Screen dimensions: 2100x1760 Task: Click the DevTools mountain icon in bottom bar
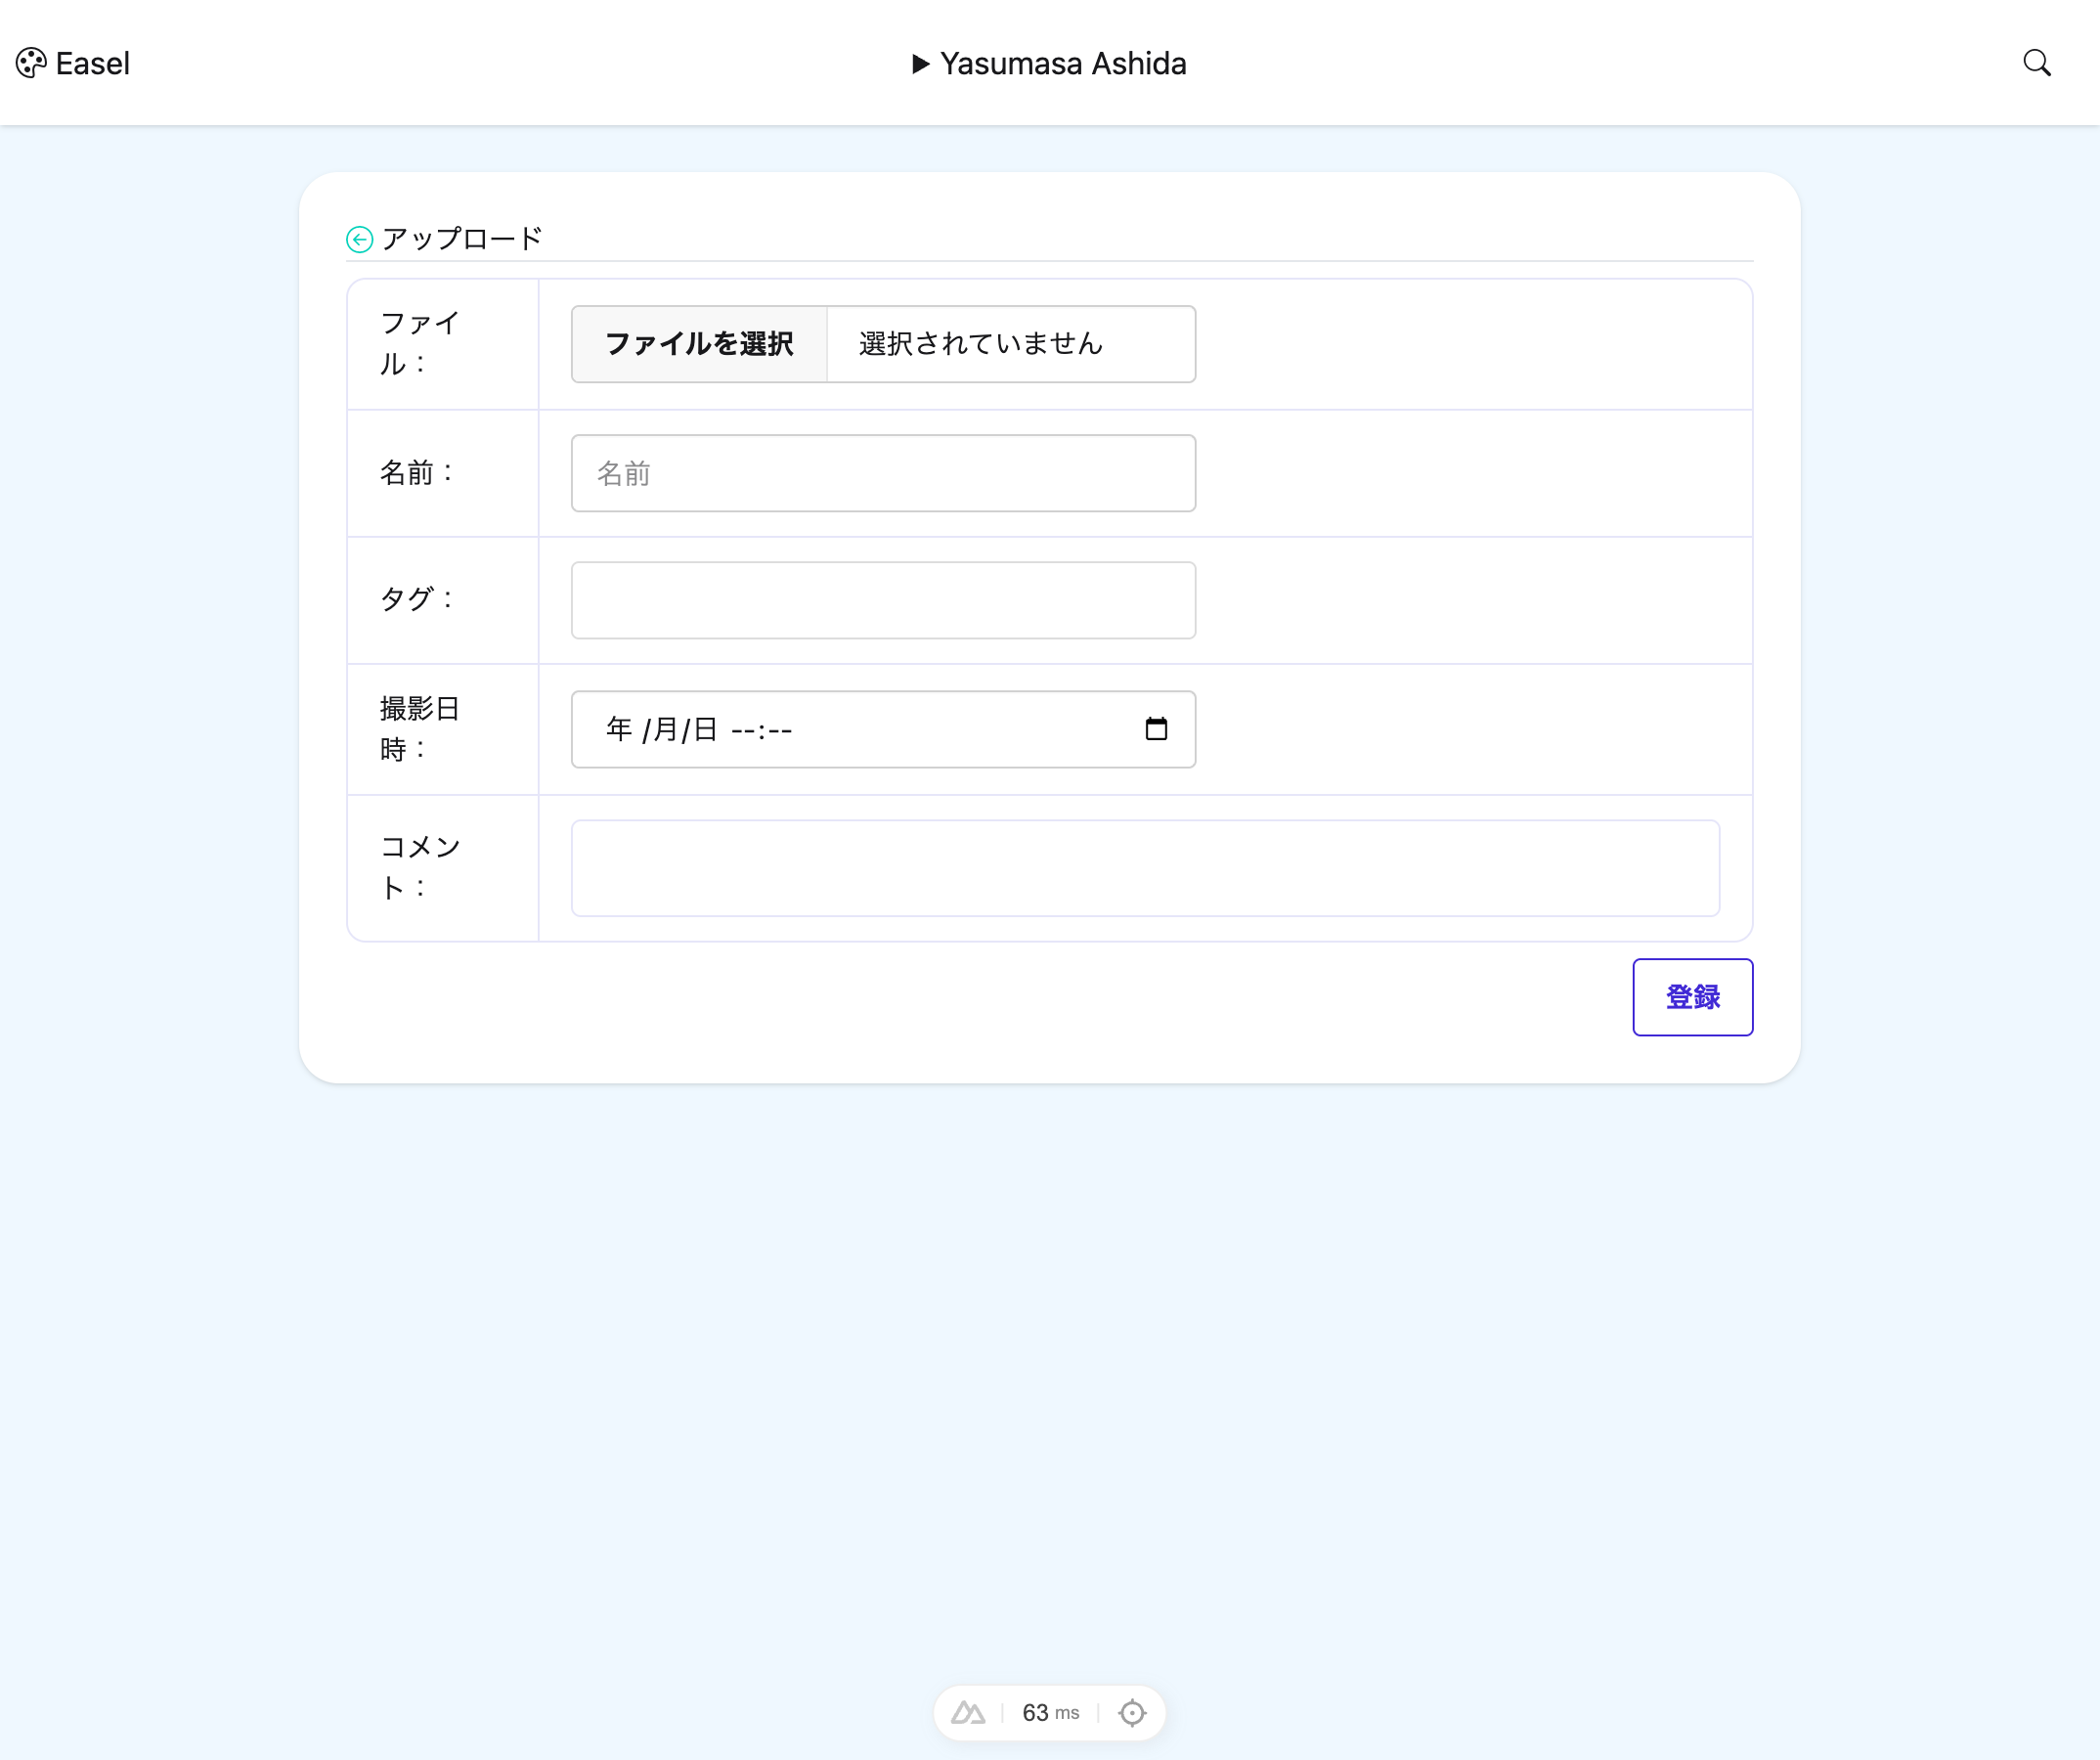[x=968, y=1712]
